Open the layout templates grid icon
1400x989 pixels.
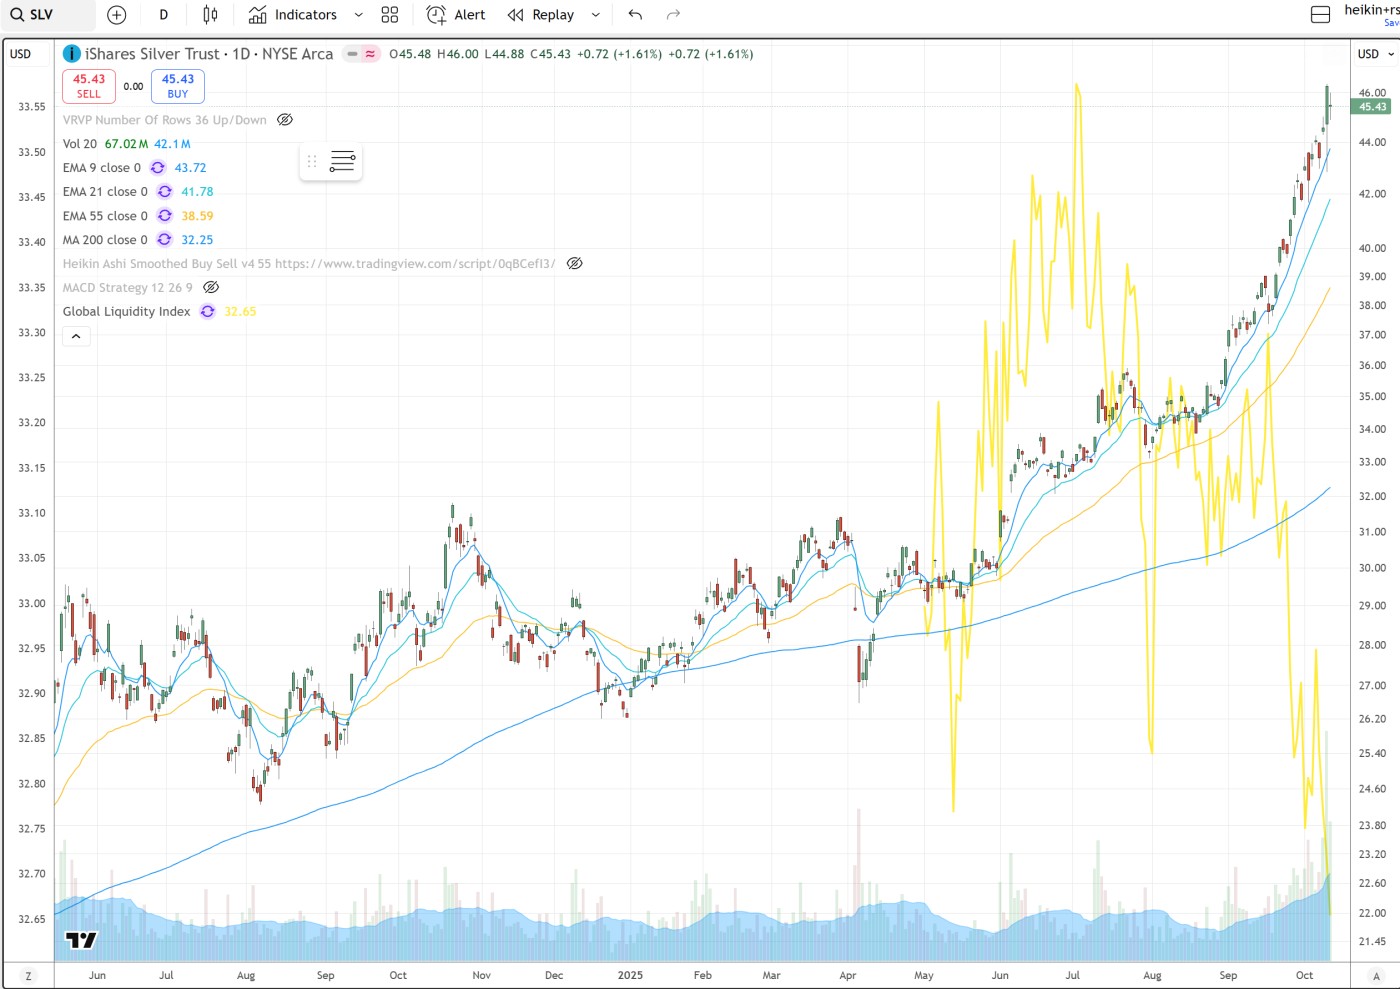tap(390, 15)
